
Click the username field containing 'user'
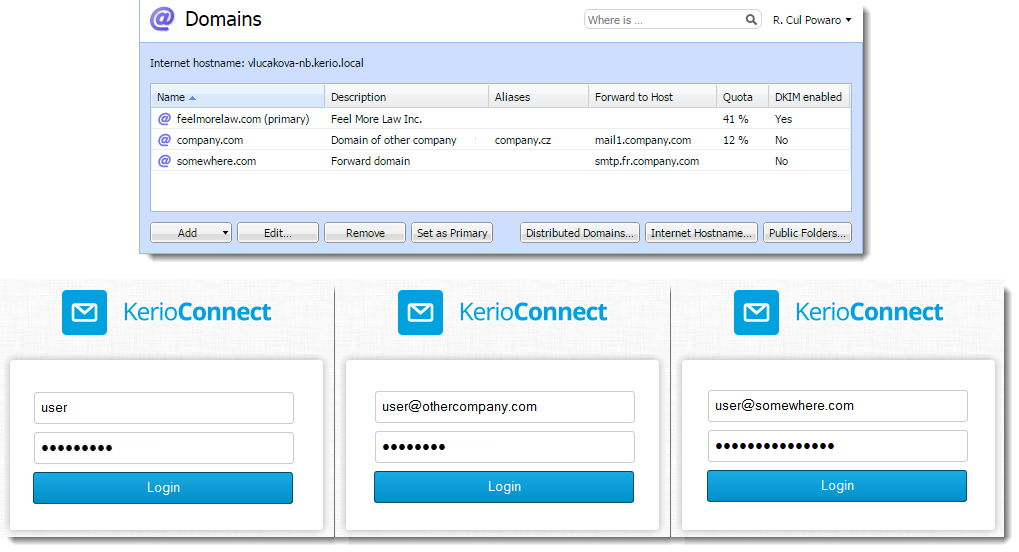pyautogui.click(x=164, y=408)
